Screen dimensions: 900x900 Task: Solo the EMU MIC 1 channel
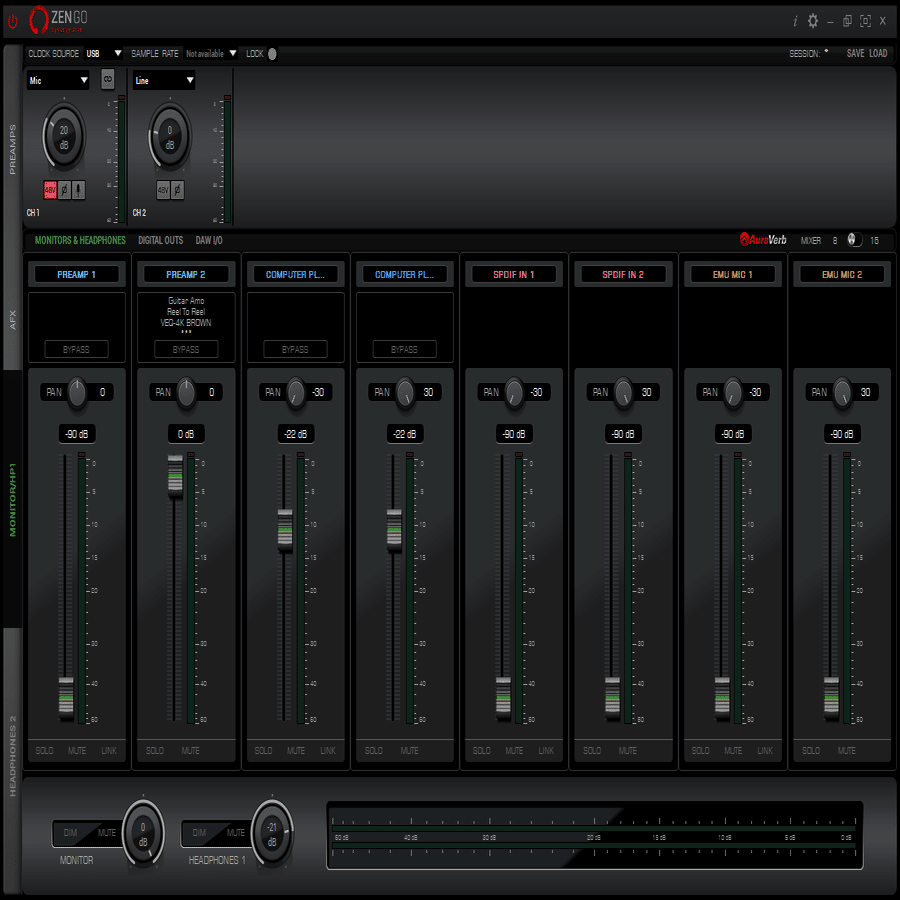700,750
